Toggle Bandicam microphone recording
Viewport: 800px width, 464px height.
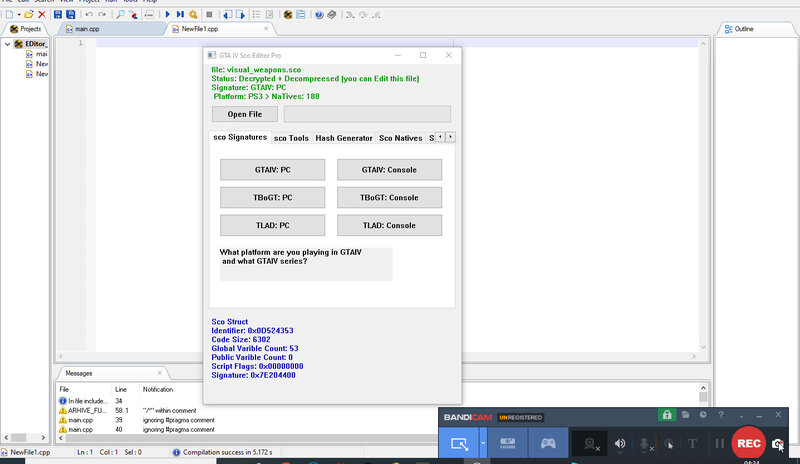point(645,444)
